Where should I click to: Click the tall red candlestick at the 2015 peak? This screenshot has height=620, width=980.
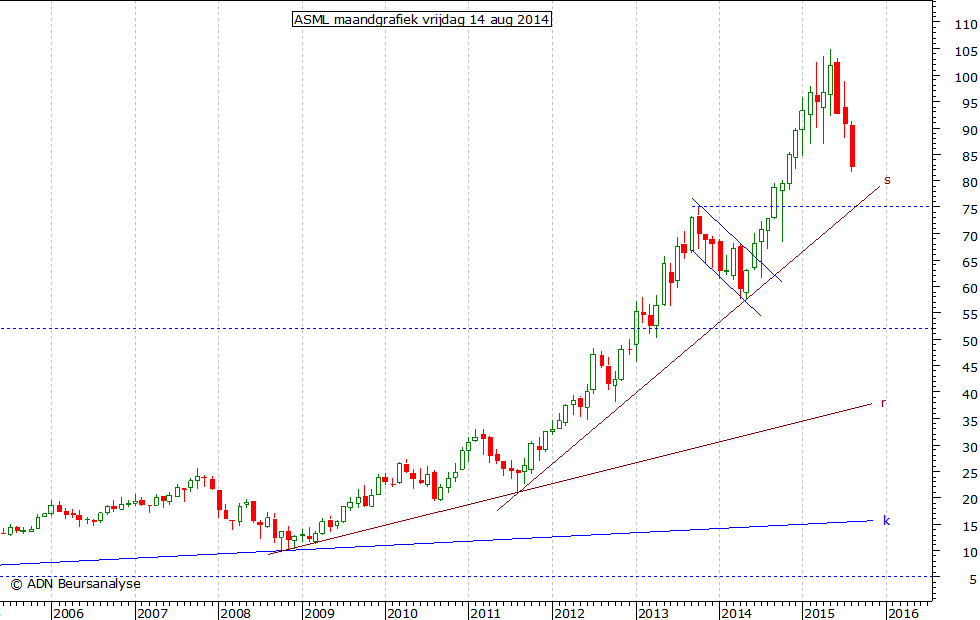point(837,88)
